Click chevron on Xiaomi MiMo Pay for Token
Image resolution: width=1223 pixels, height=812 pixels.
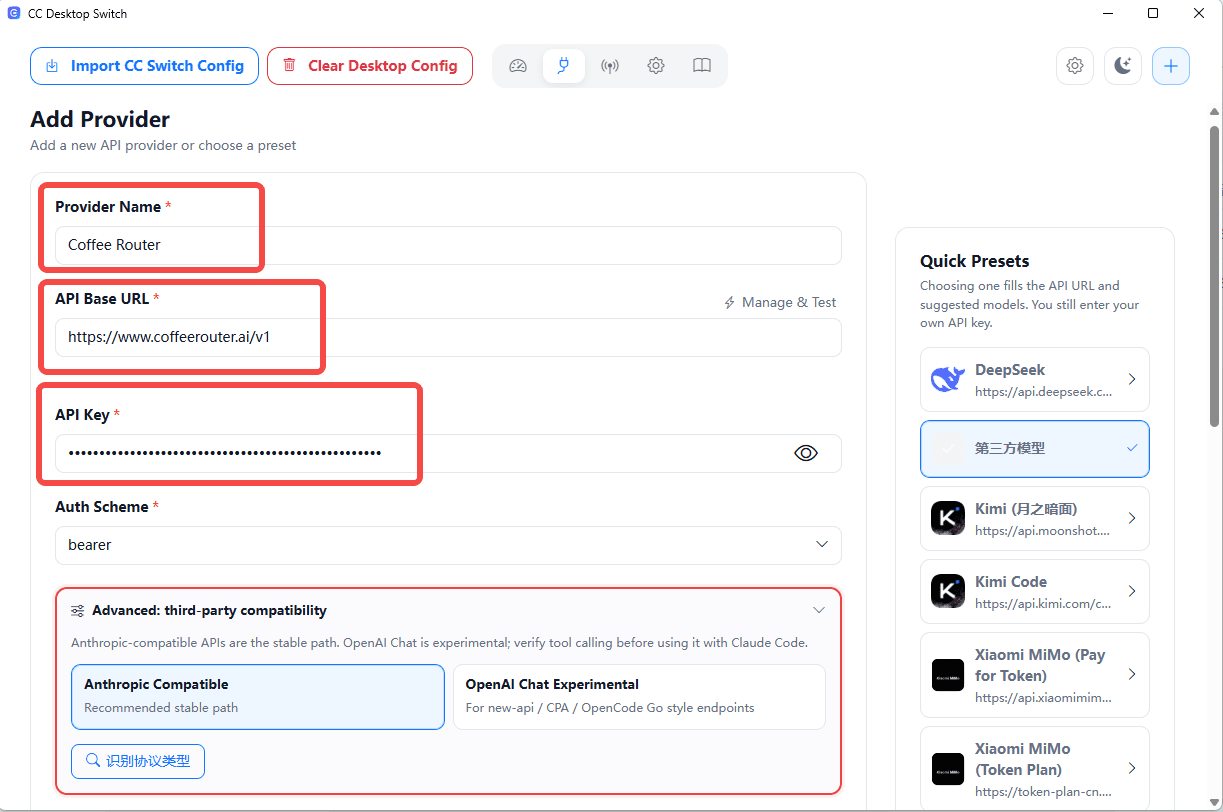(1132, 675)
